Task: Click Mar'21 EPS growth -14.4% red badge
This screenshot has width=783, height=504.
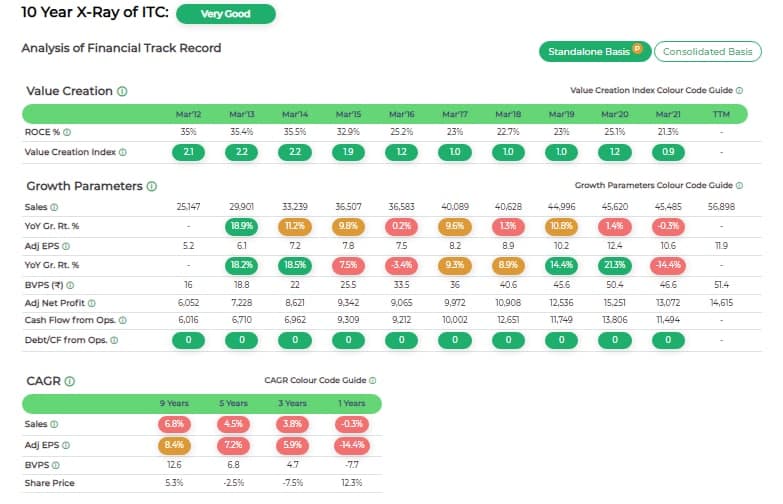Action: pyautogui.click(x=668, y=264)
